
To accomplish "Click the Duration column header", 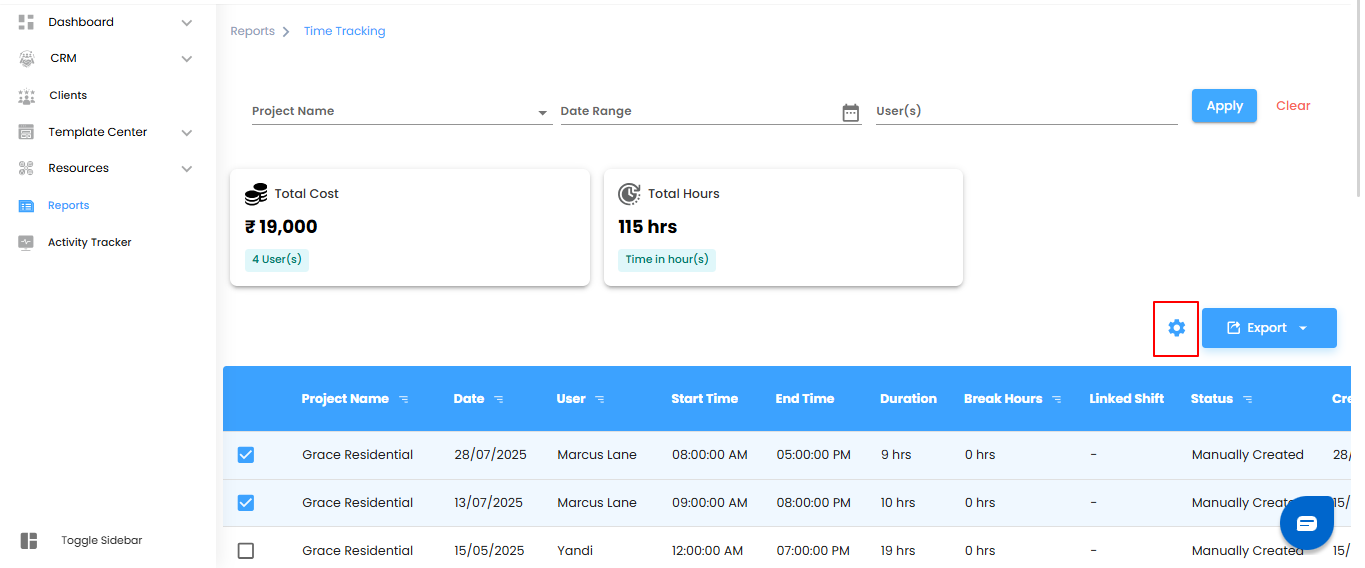I will [908, 399].
